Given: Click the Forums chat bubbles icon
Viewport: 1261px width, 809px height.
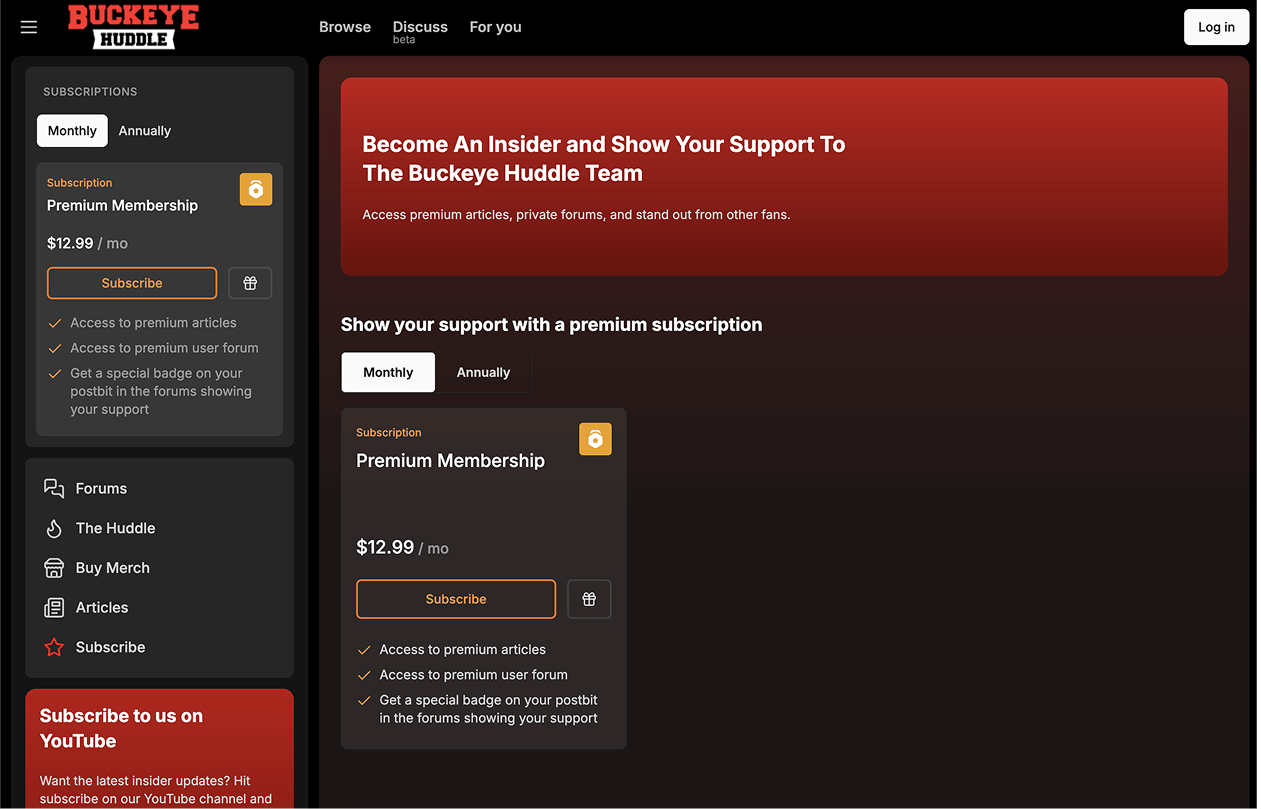Looking at the screenshot, I should [x=54, y=488].
